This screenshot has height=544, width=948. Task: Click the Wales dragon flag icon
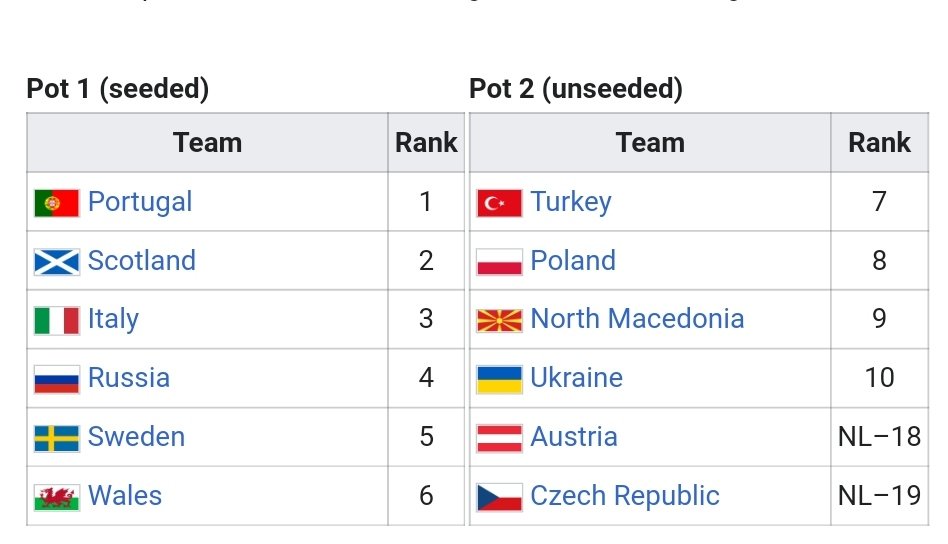click(x=57, y=497)
